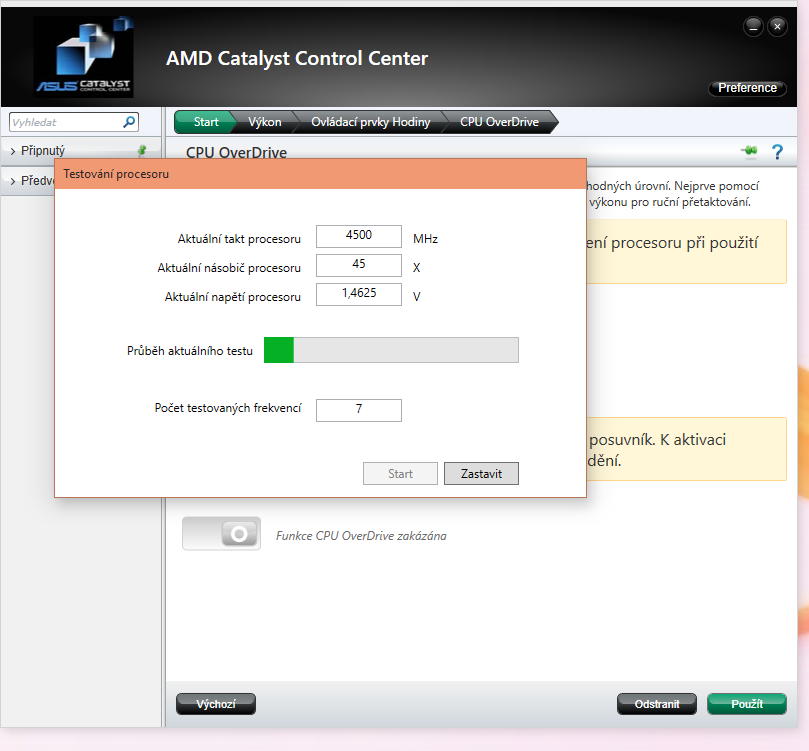
Task: Open help with the question mark icon
Action: coord(777,152)
